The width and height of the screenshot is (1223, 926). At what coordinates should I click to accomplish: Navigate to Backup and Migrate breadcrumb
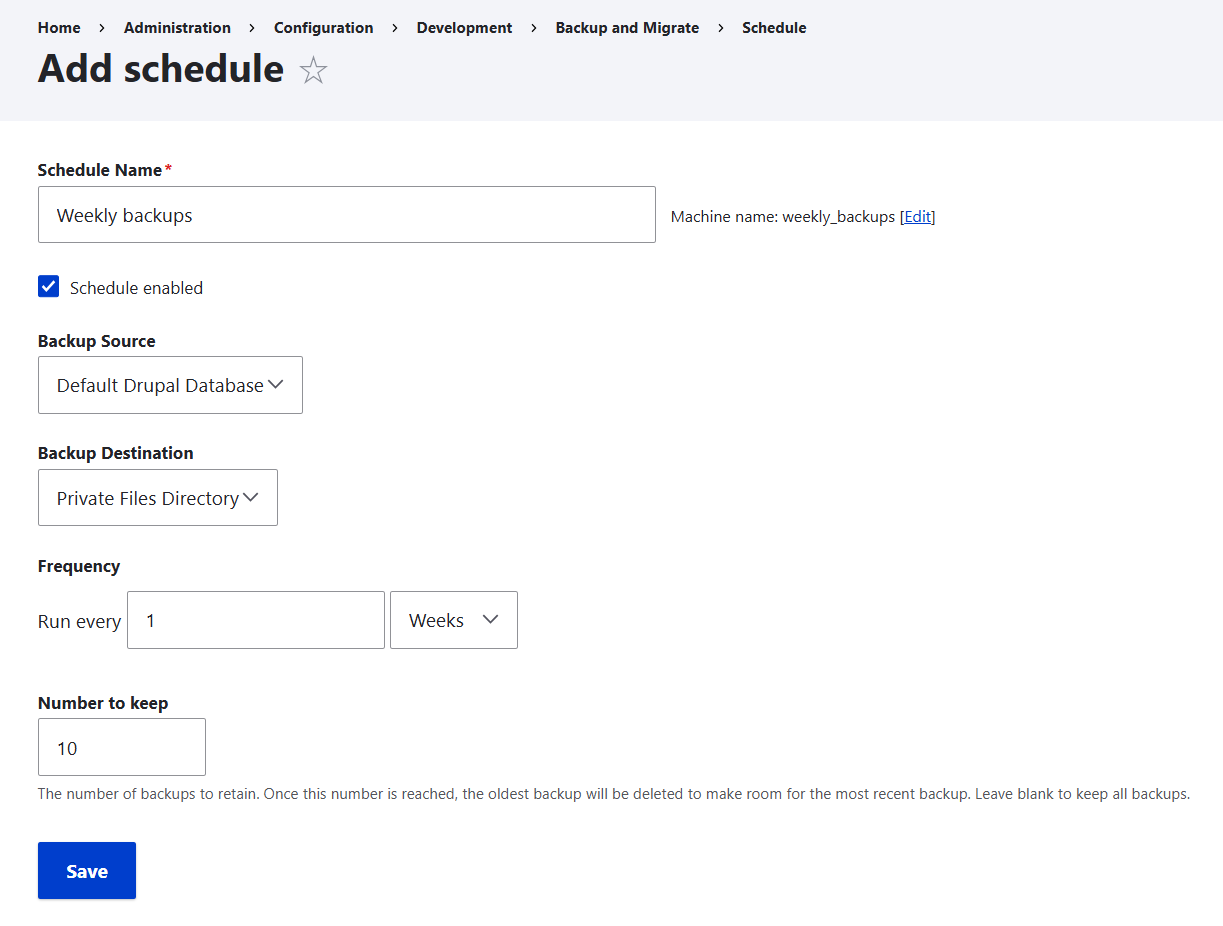[x=627, y=27]
